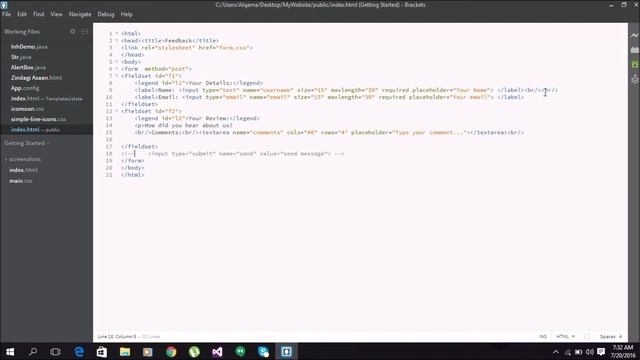Launch Google Chrome from the taskbar
The height and width of the screenshot is (360, 640).
171,351
